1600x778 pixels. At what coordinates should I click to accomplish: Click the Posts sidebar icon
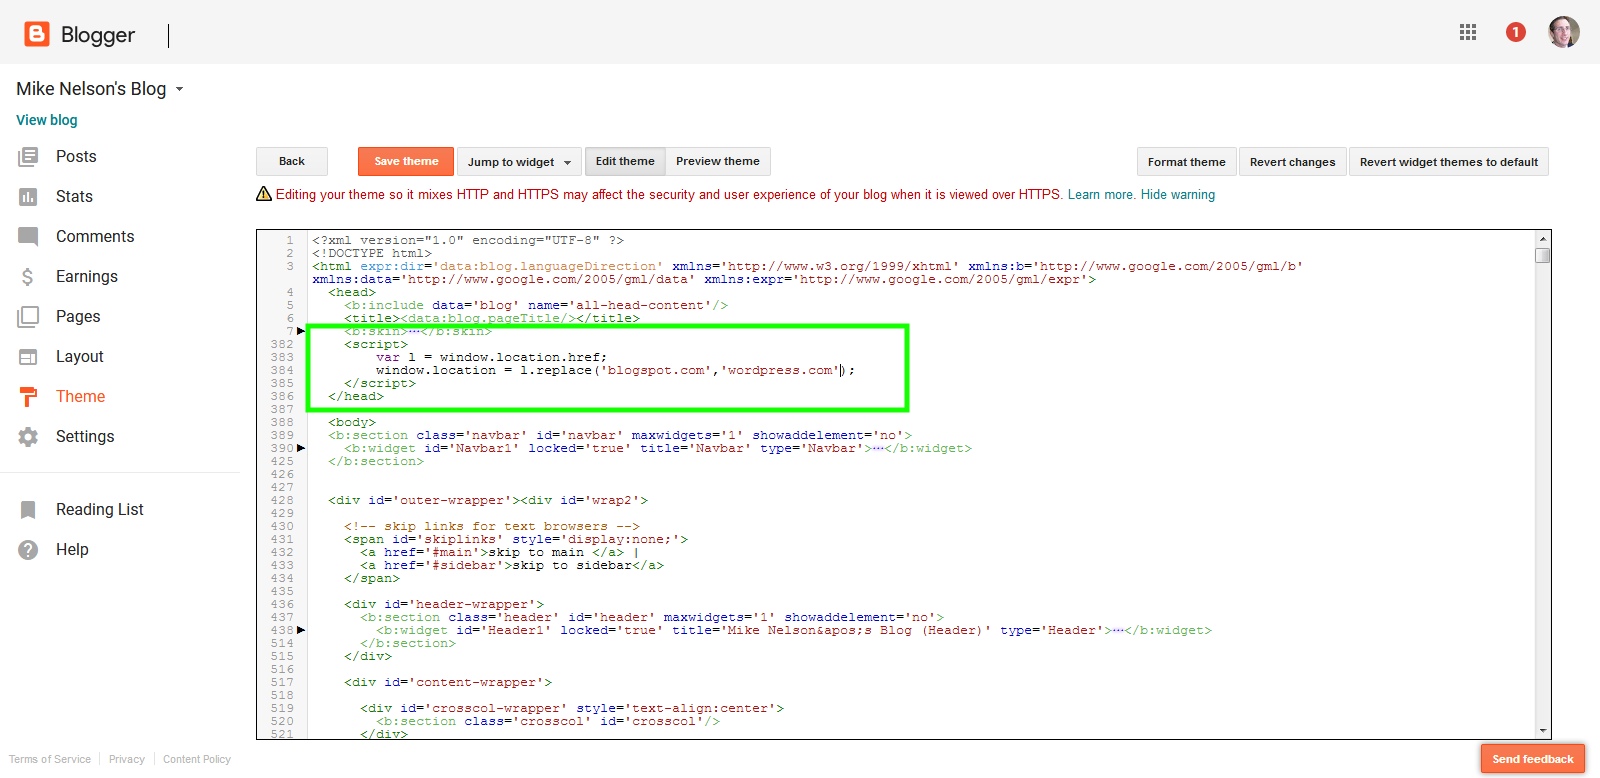[28, 157]
